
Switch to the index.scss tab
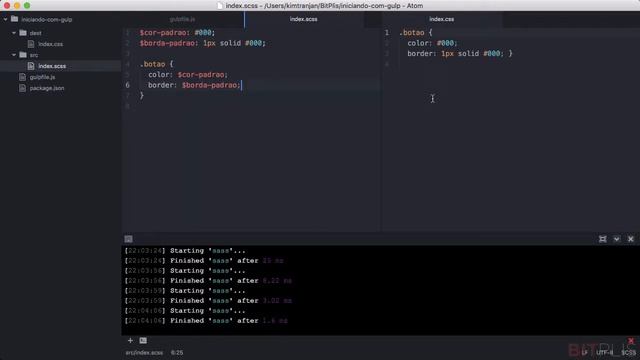(304, 19)
